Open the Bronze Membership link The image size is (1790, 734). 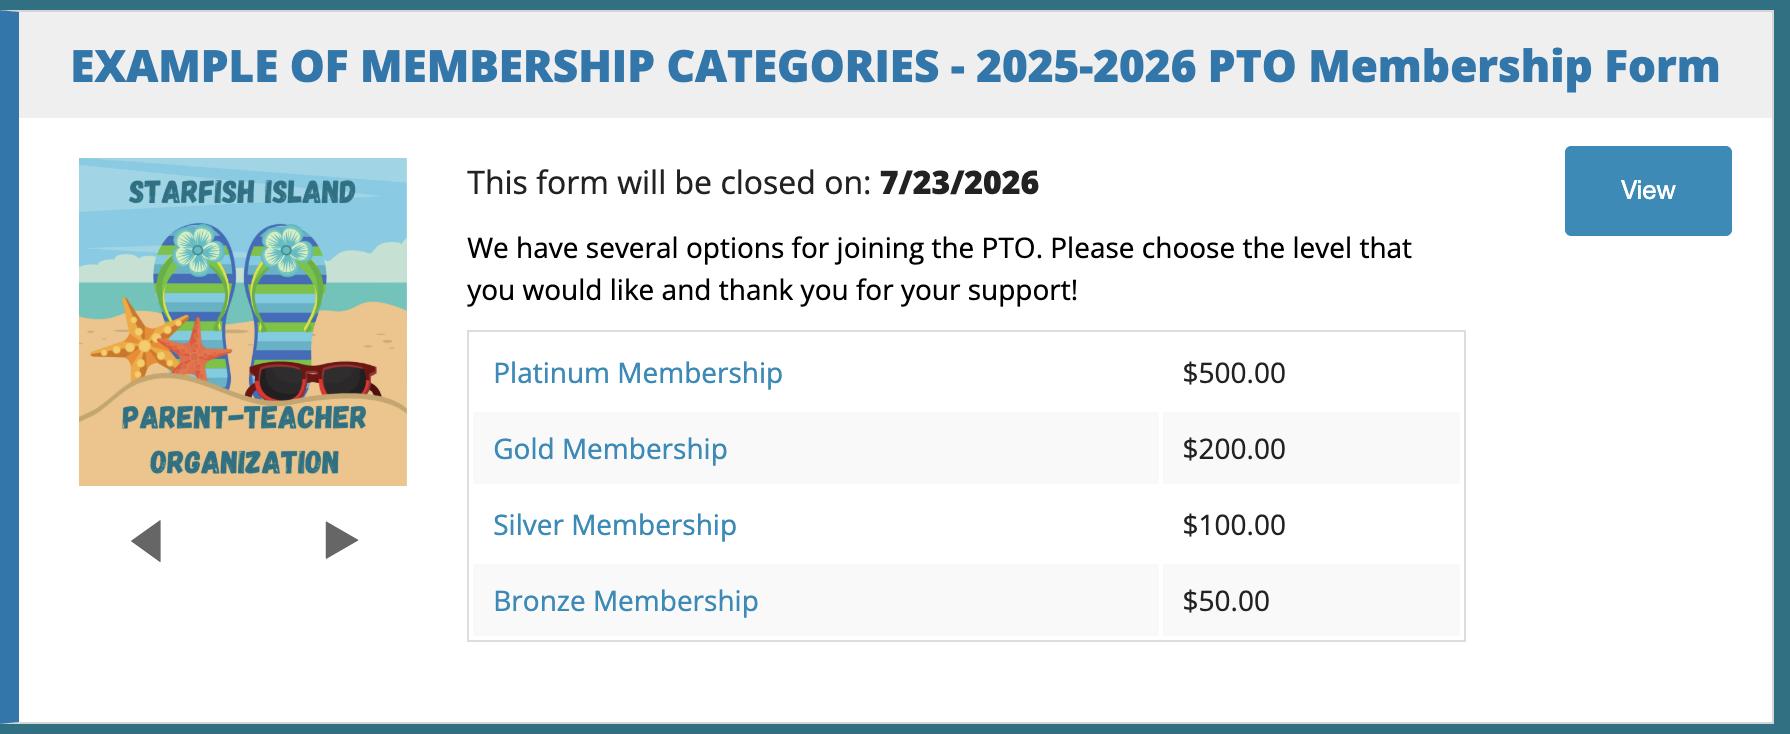pos(625,601)
